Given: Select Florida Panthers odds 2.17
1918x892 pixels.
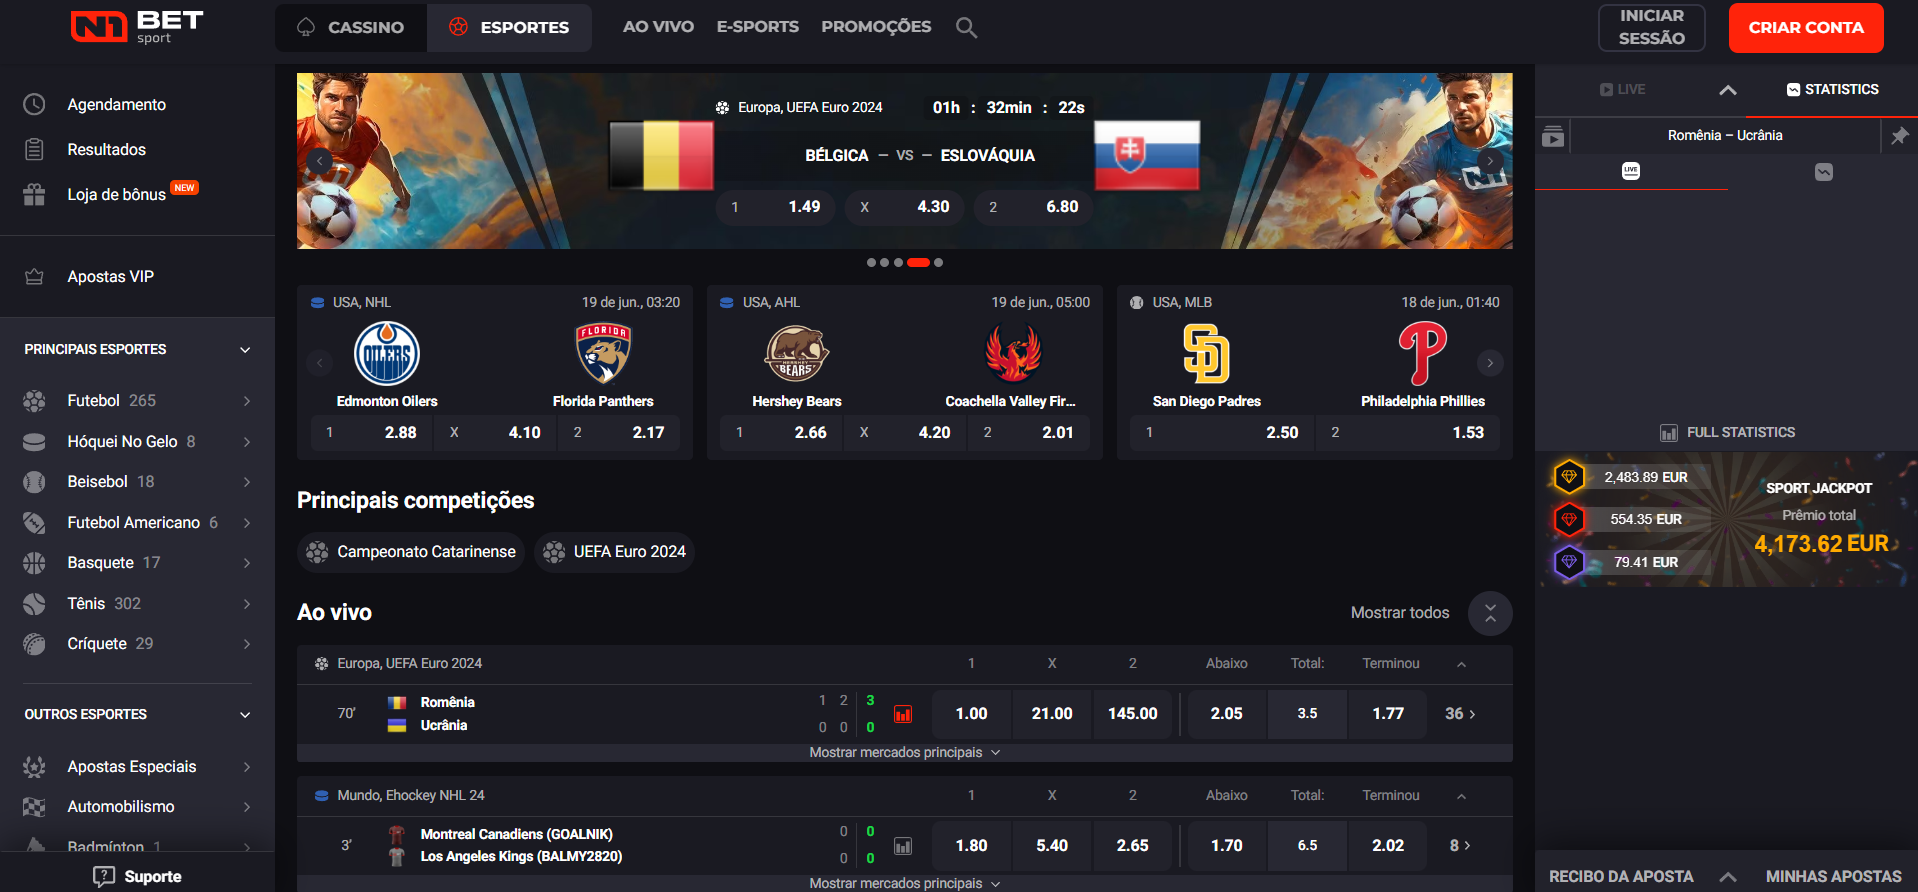Looking at the screenshot, I should coord(619,432).
